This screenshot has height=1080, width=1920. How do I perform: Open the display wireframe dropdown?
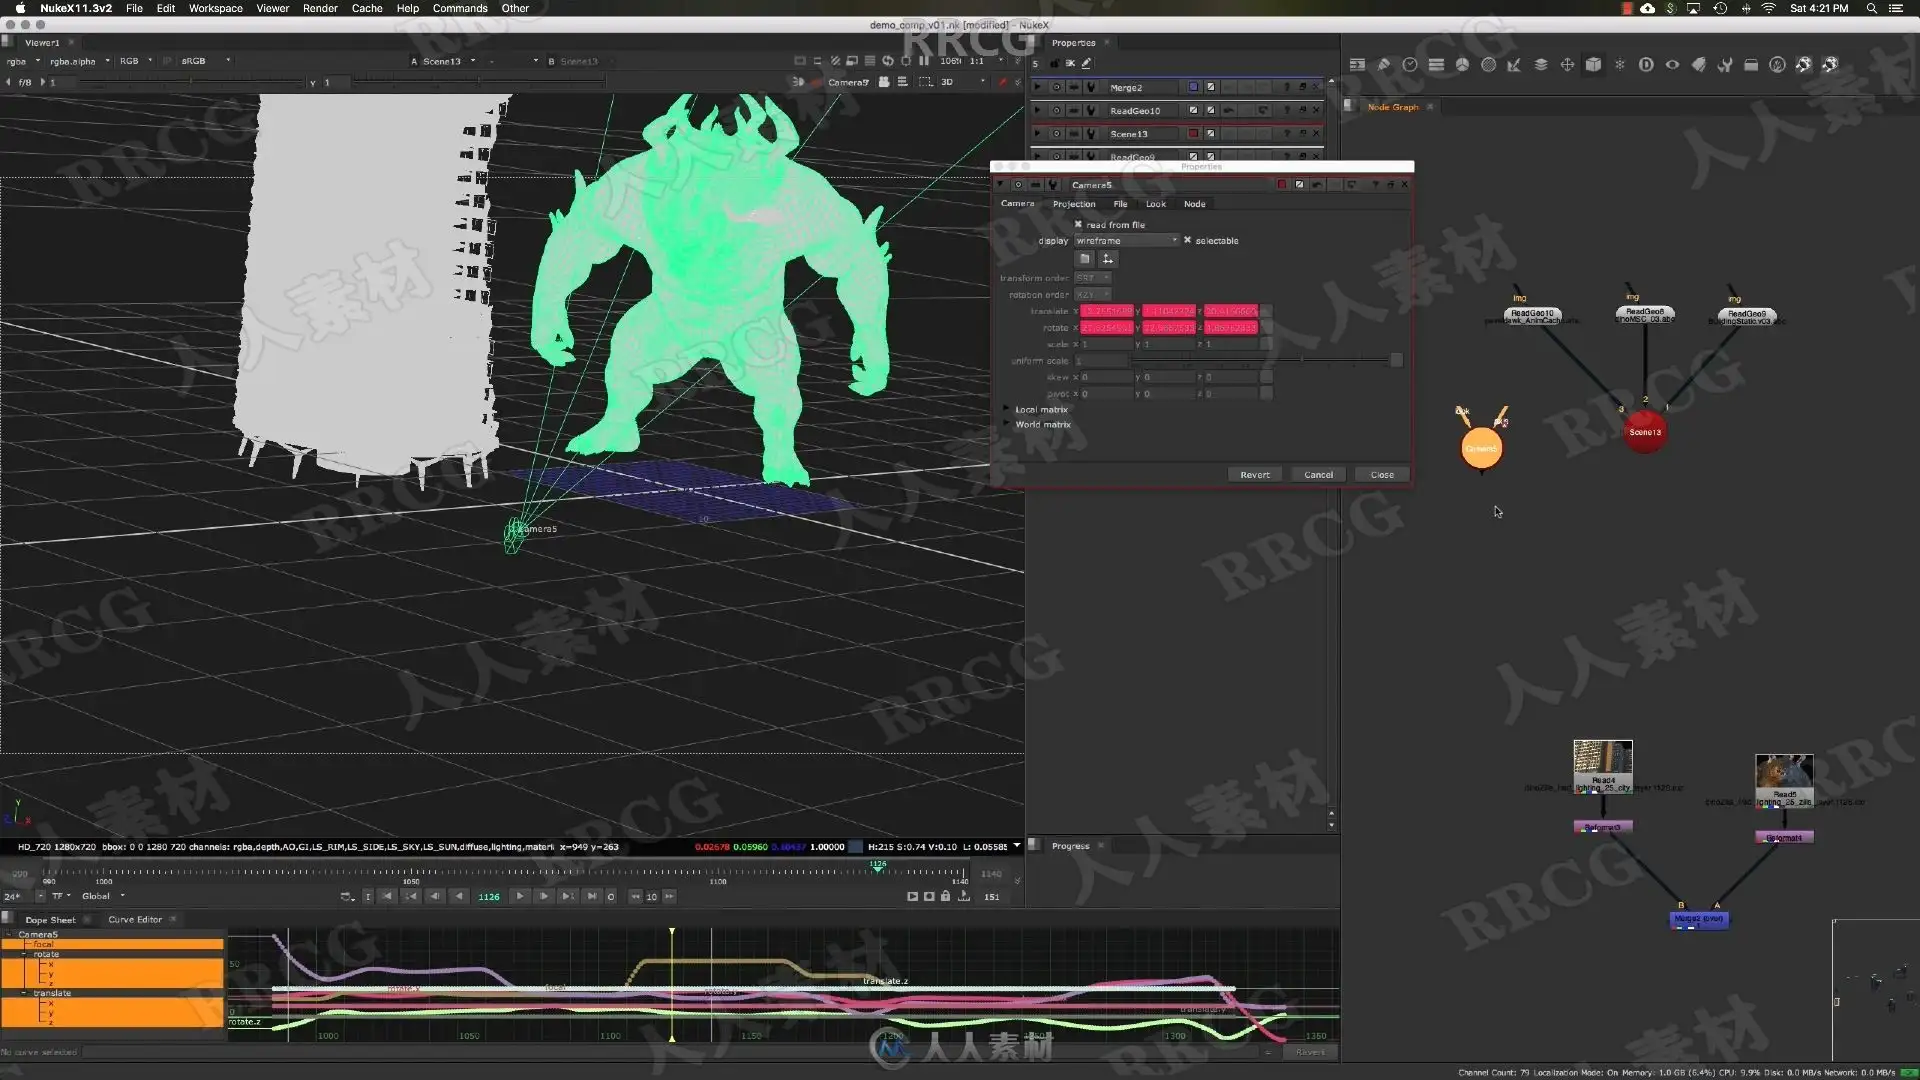tap(1127, 241)
